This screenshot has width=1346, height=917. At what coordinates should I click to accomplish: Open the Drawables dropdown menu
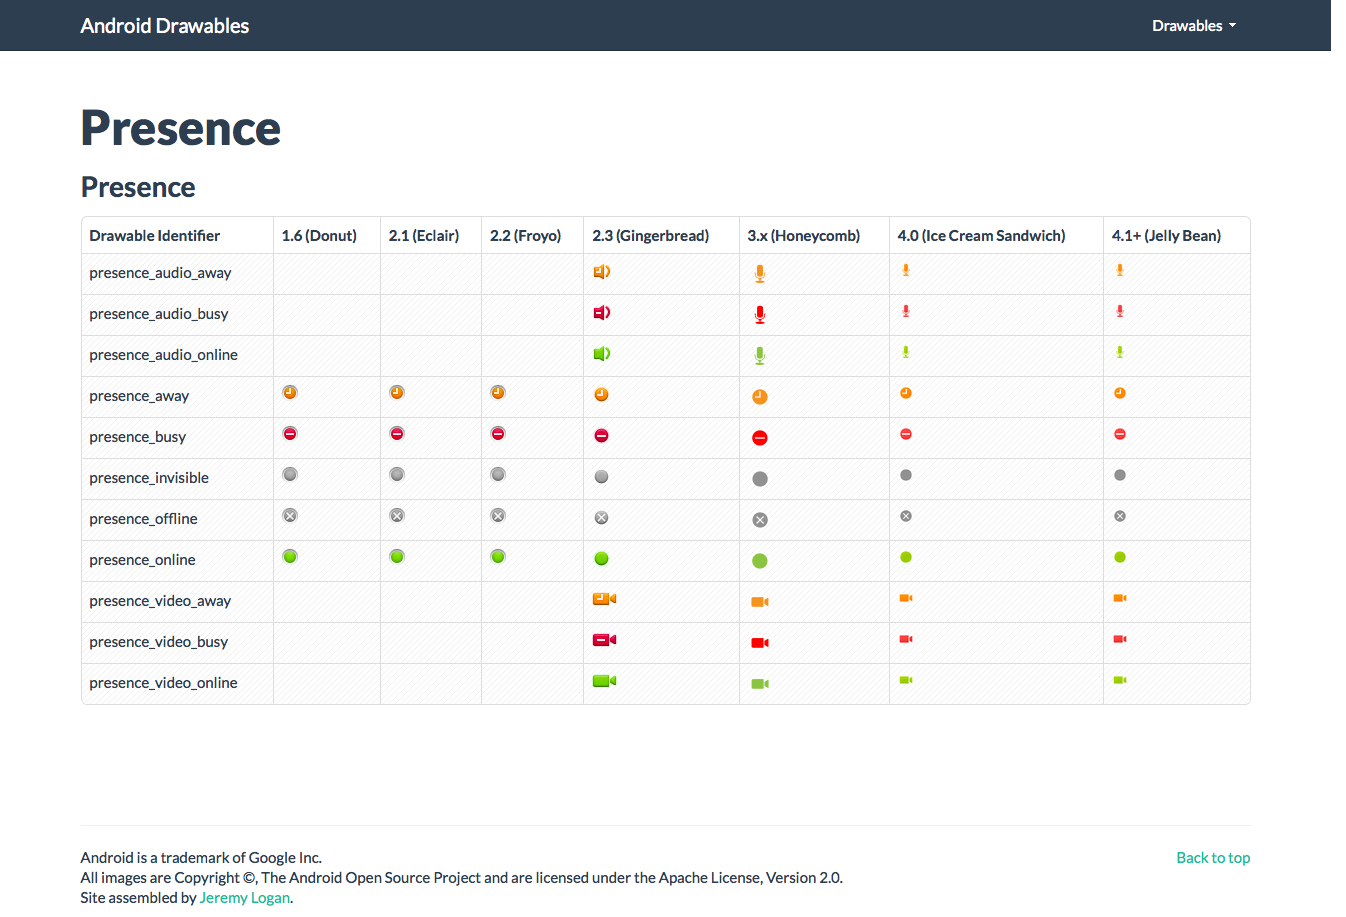coord(1193,26)
